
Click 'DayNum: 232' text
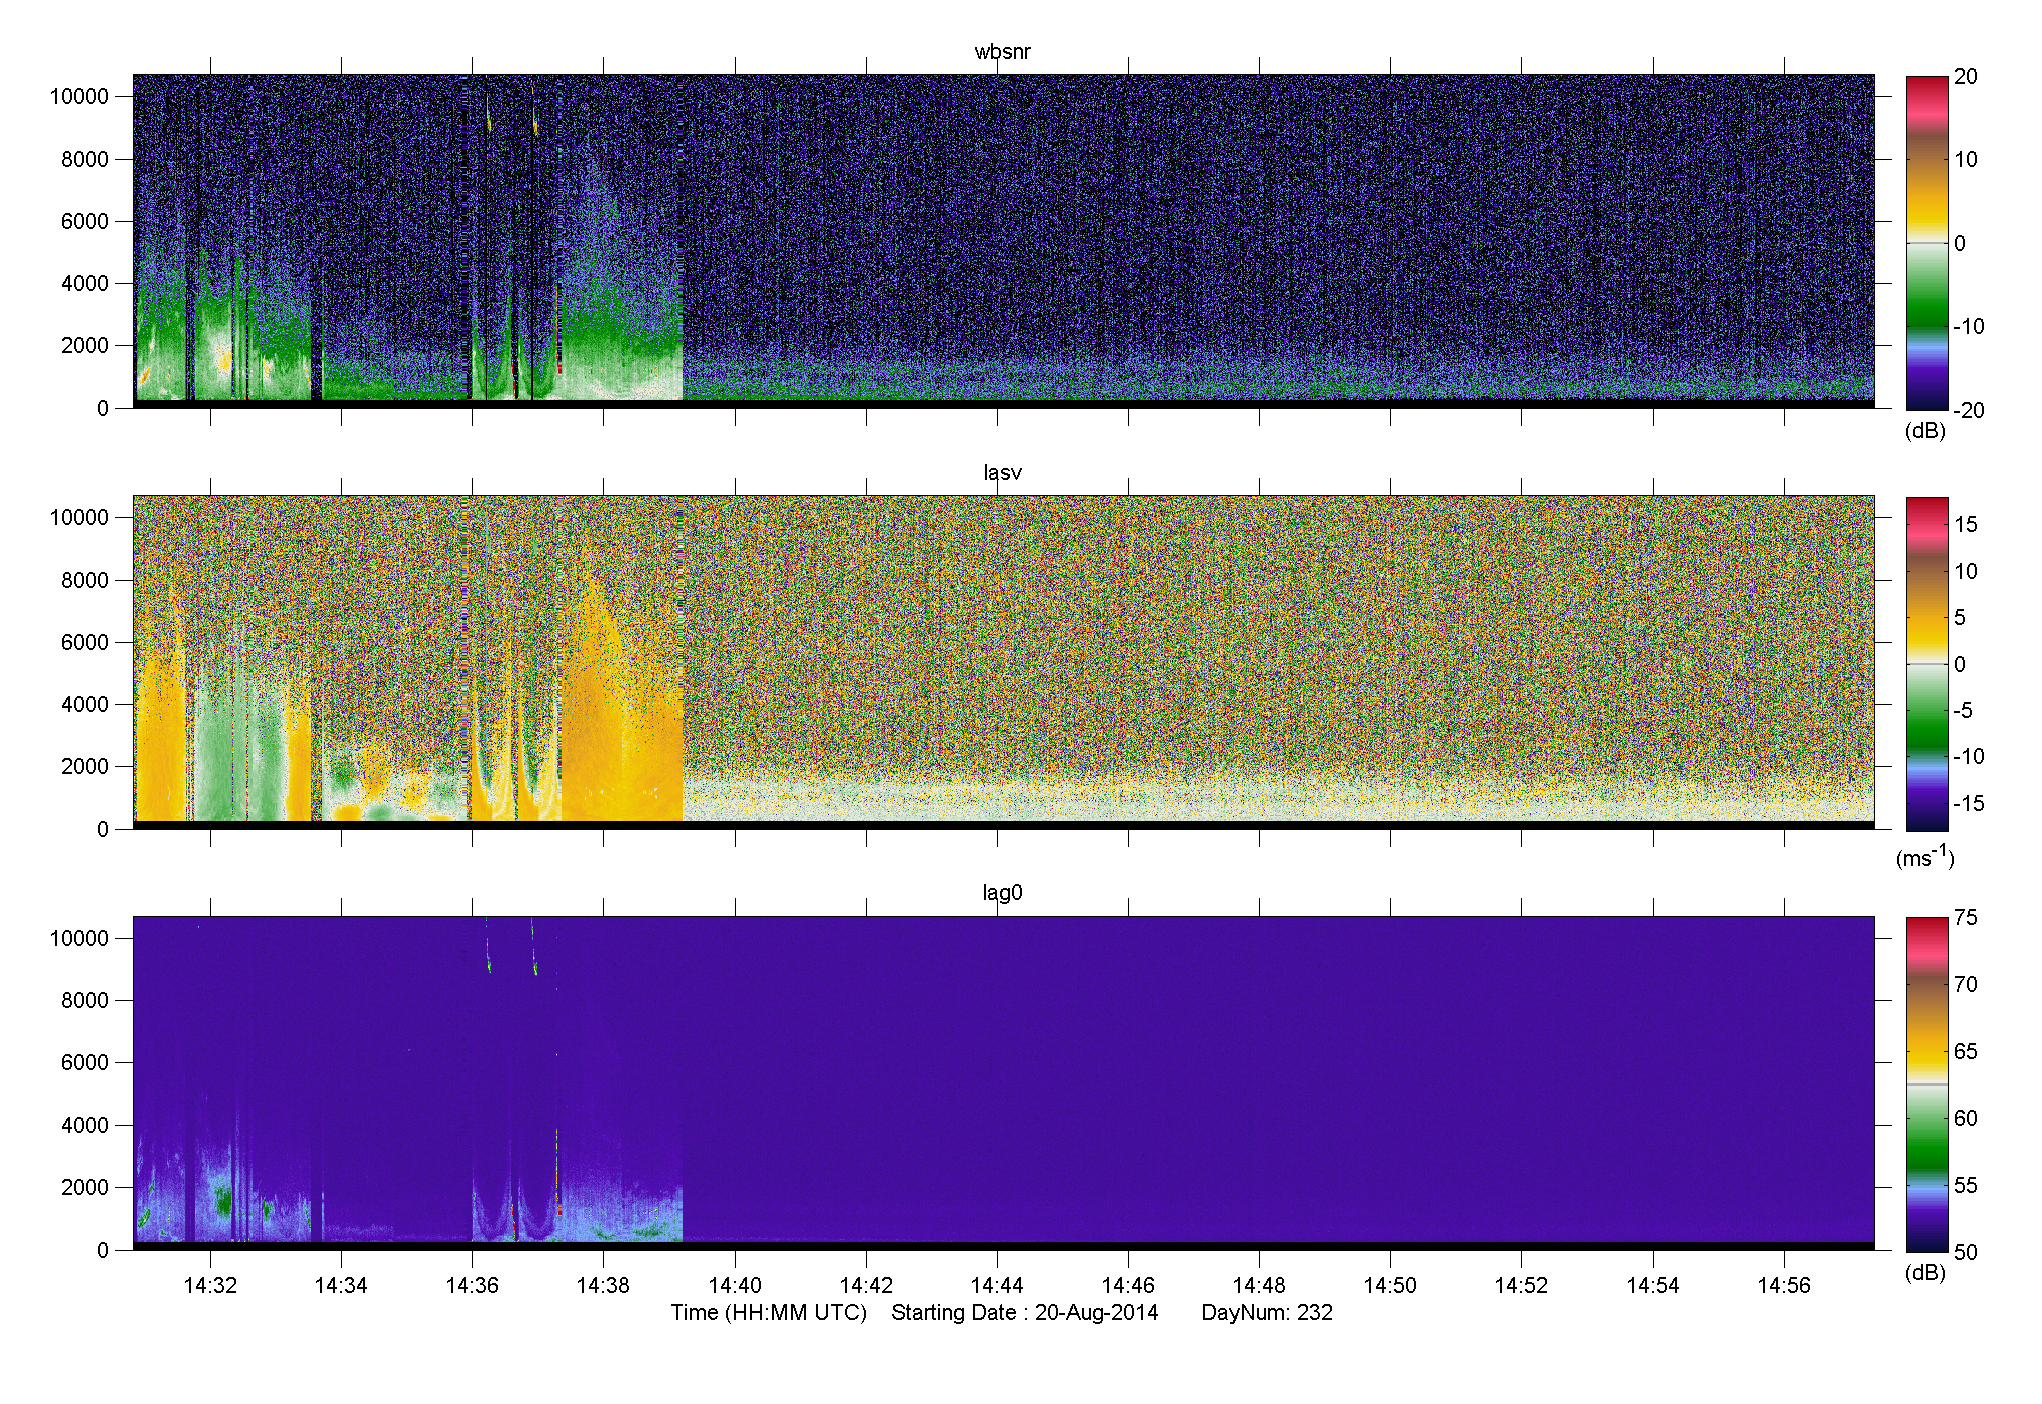[1267, 1313]
